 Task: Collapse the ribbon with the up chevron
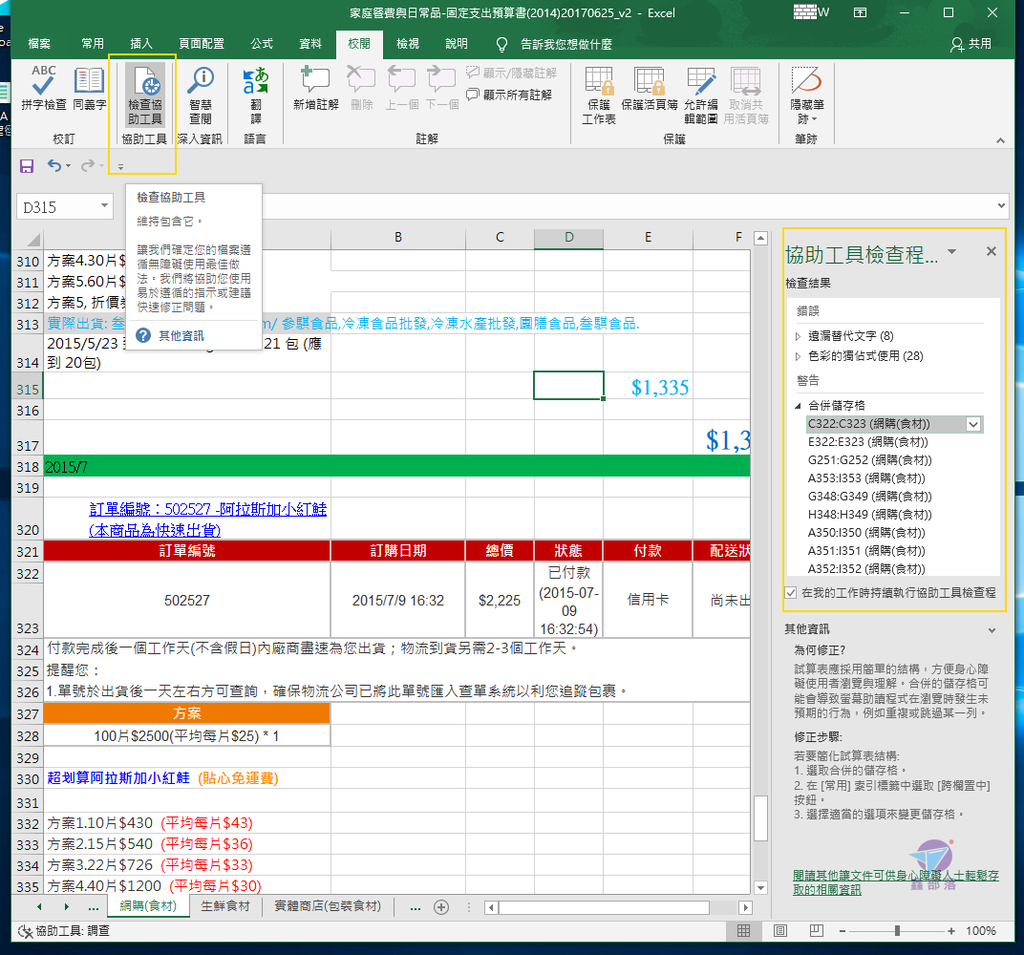point(1000,140)
